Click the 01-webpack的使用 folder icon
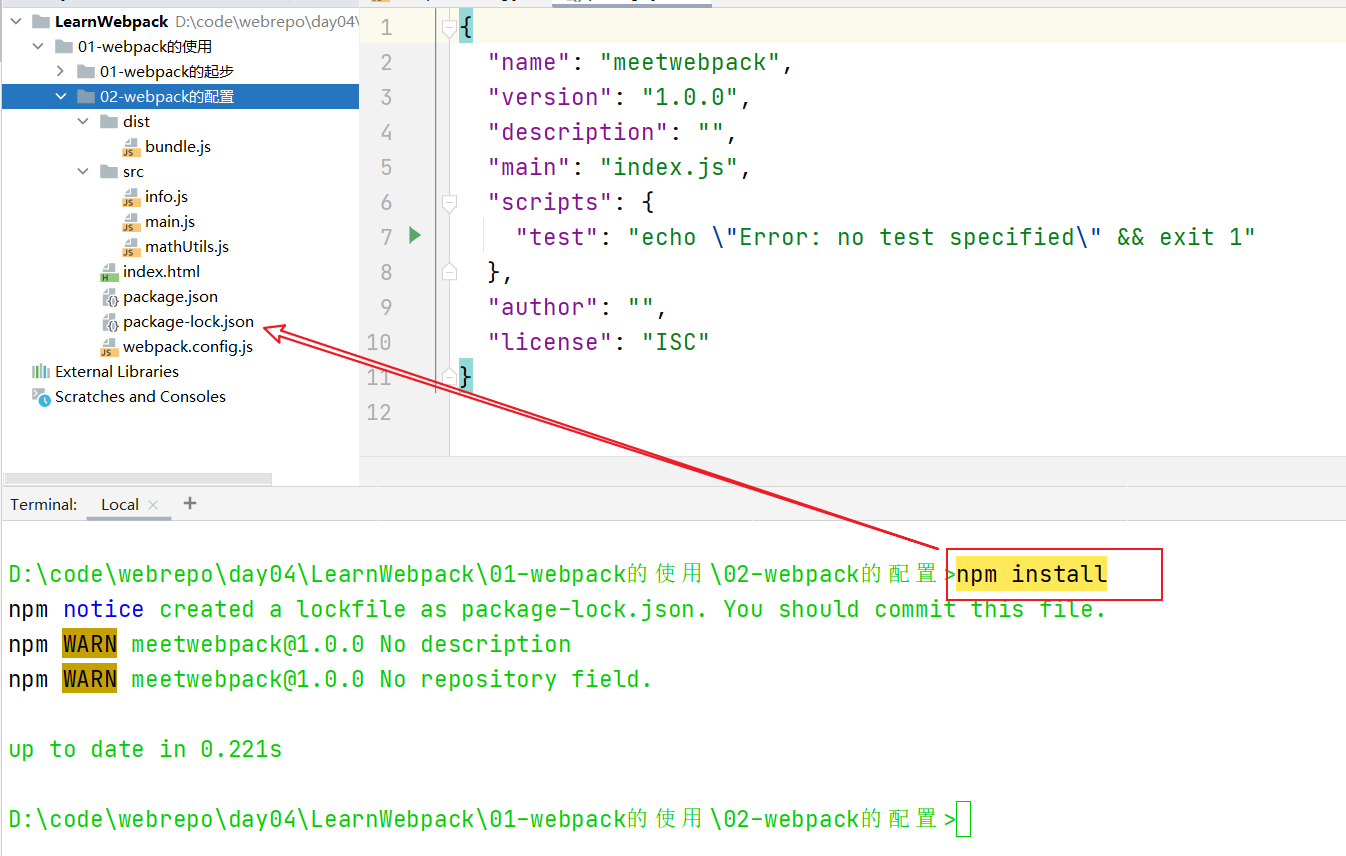 click(64, 46)
